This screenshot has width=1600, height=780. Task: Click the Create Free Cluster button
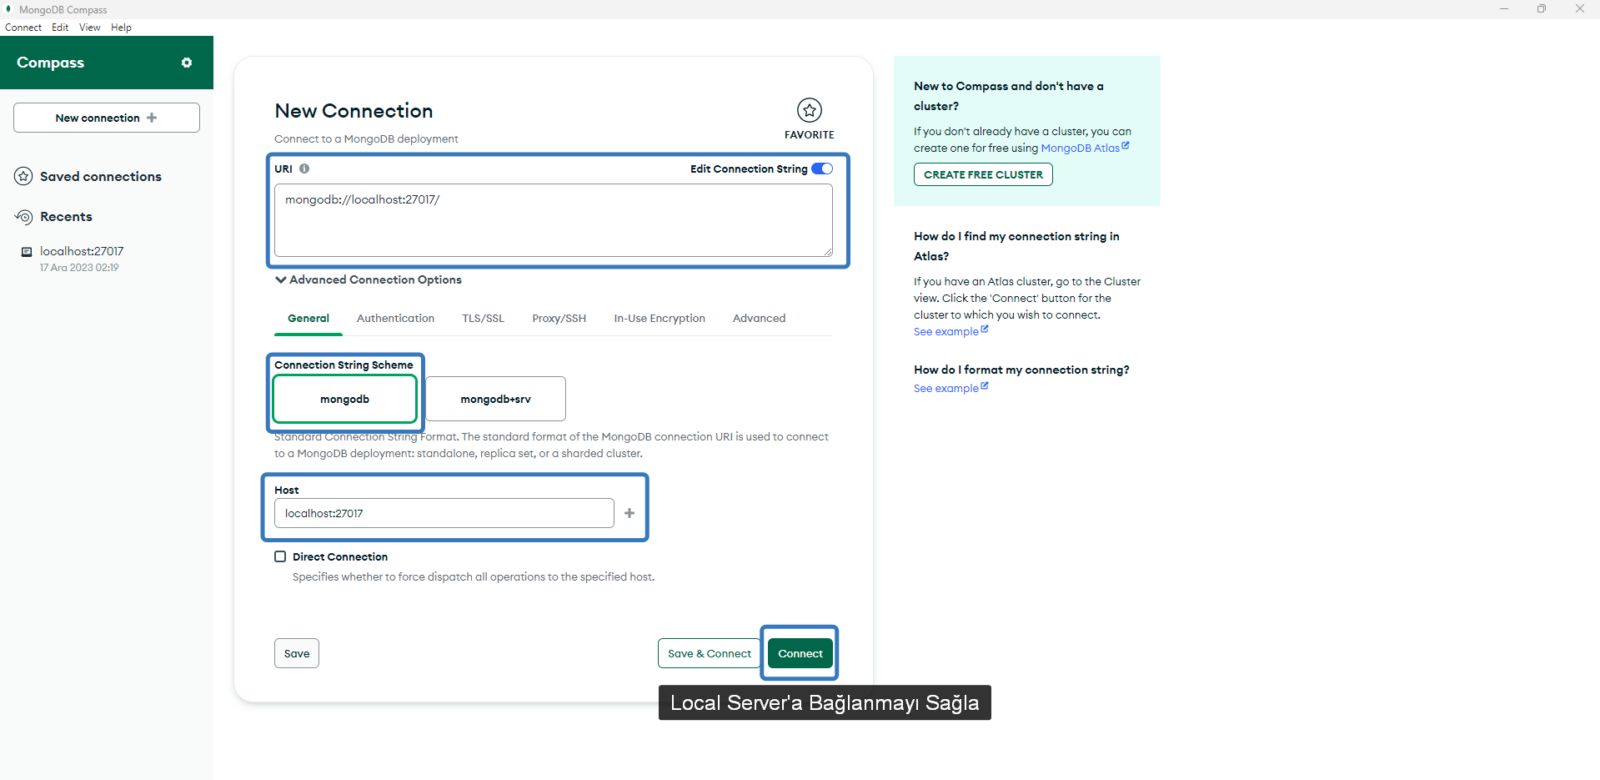pyautogui.click(x=982, y=175)
